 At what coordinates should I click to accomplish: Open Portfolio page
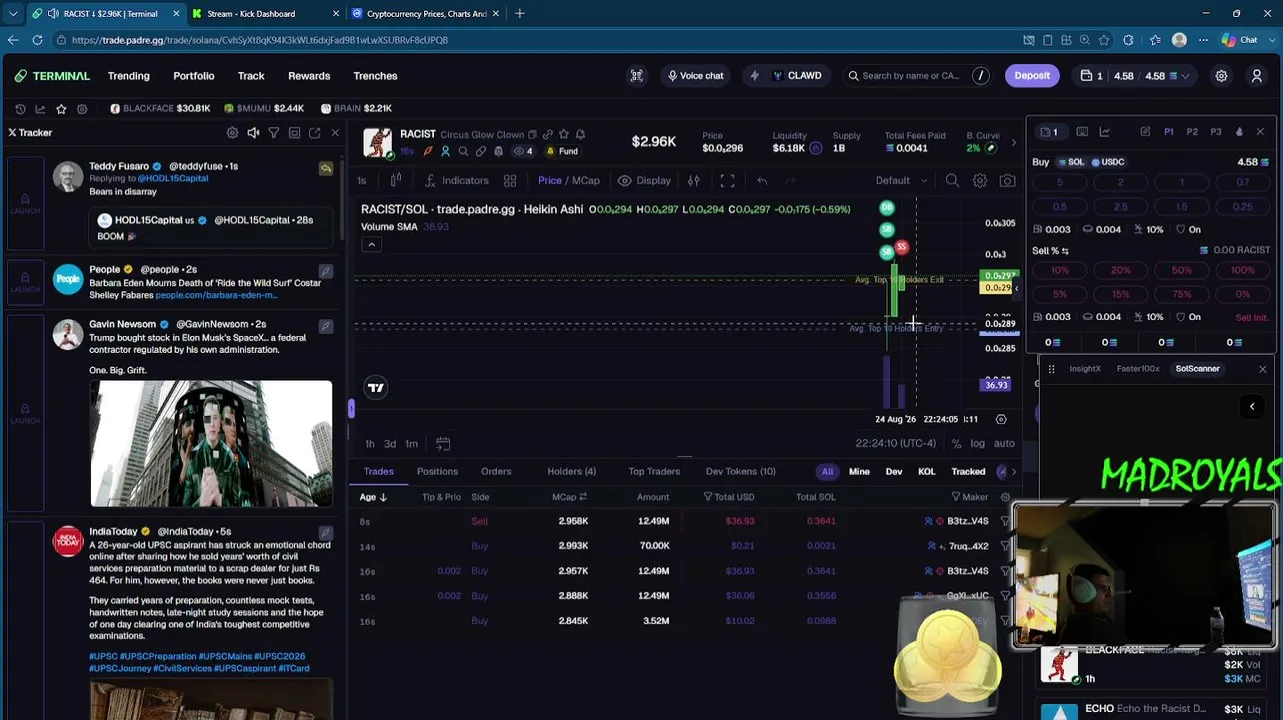pos(194,76)
